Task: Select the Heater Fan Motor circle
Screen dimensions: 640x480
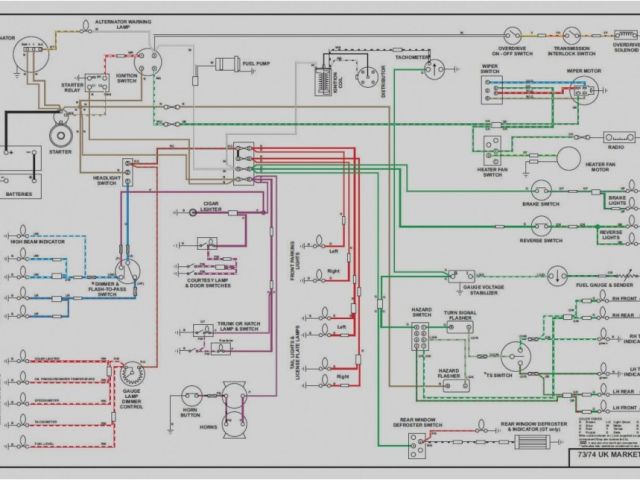Action: click(x=569, y=157)
